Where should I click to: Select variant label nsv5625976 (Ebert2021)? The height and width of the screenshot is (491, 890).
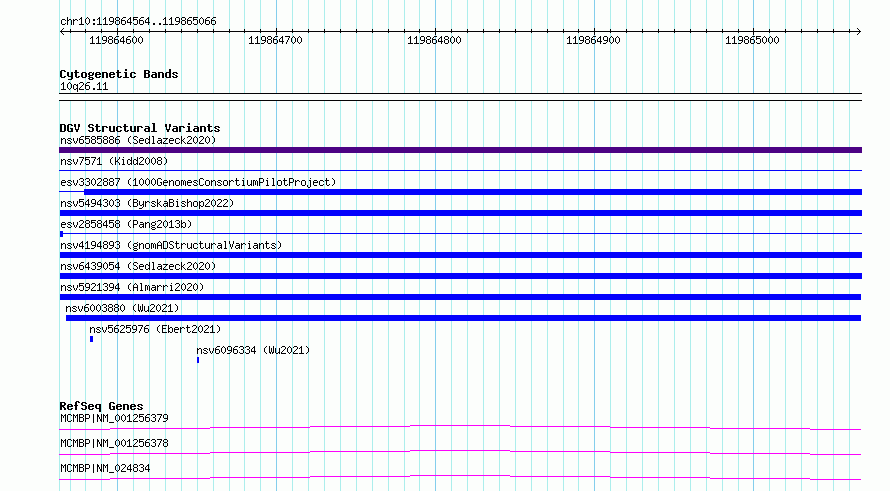(x=155, y=329)
